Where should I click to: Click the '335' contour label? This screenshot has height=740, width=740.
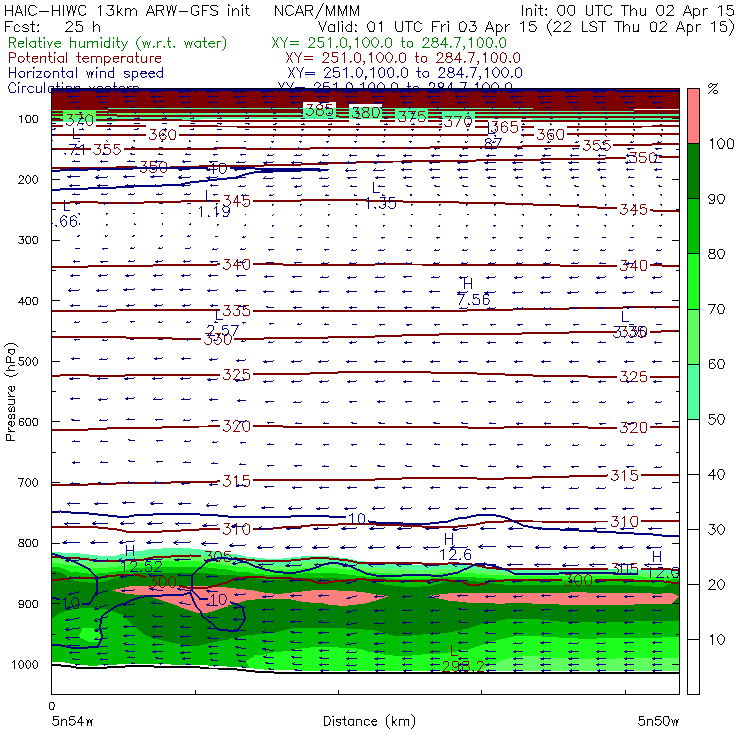coord(236,311)
